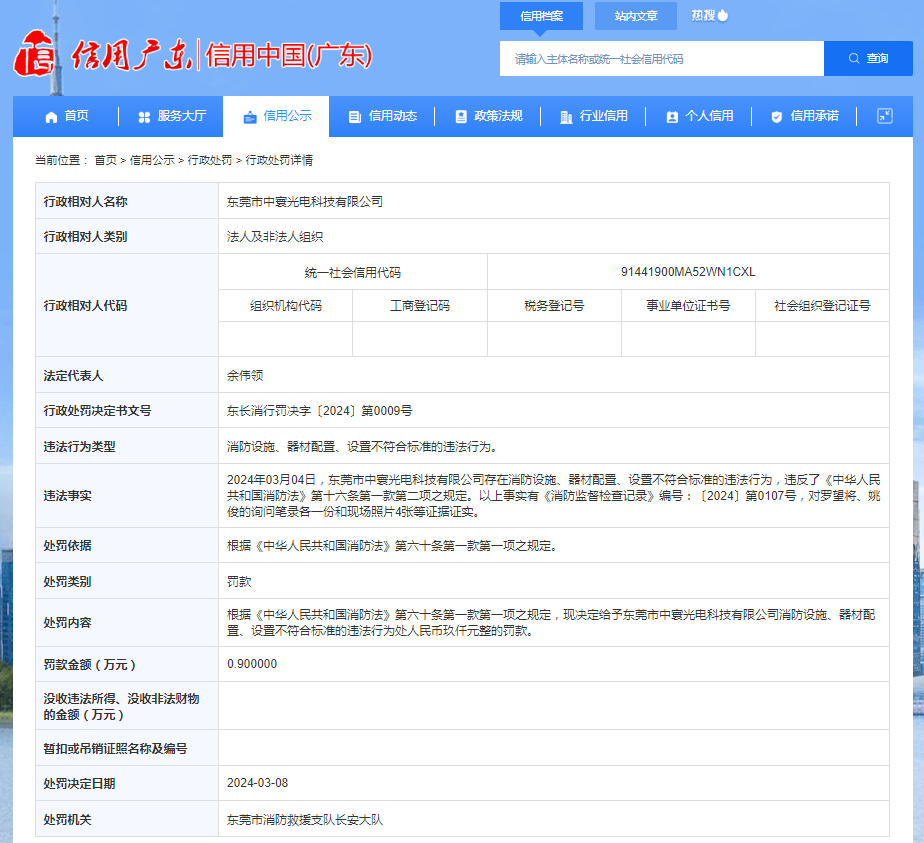Click the 税务登记号 header cell
This screenshot has height=843, width=924.
tap(554, 306)
